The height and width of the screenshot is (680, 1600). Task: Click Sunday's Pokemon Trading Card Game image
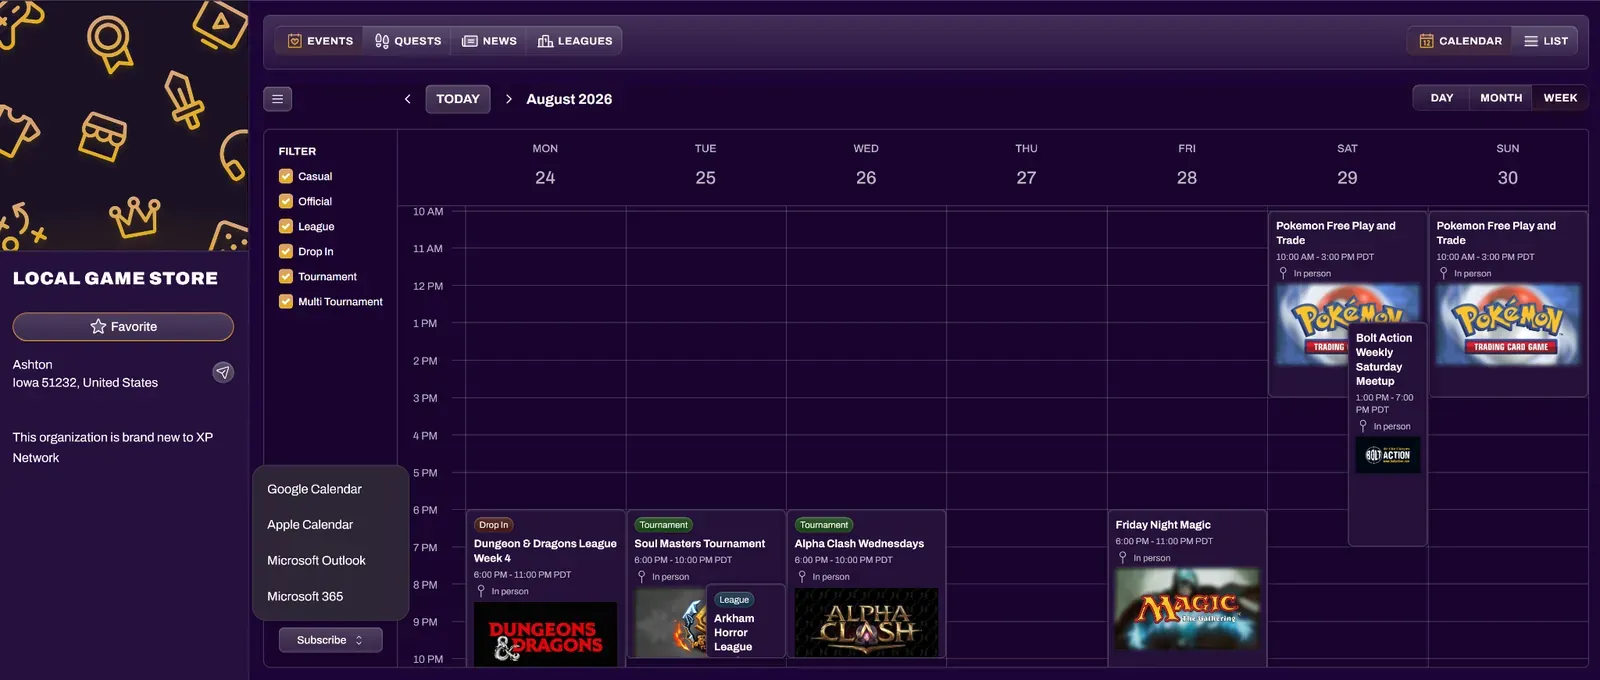(1508, 324)
